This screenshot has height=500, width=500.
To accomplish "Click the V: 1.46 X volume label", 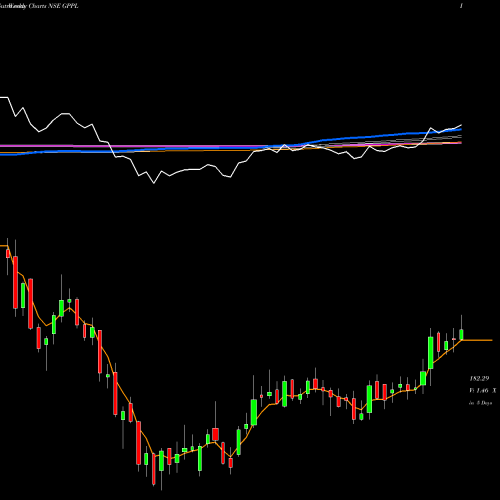I will point(483,390).
